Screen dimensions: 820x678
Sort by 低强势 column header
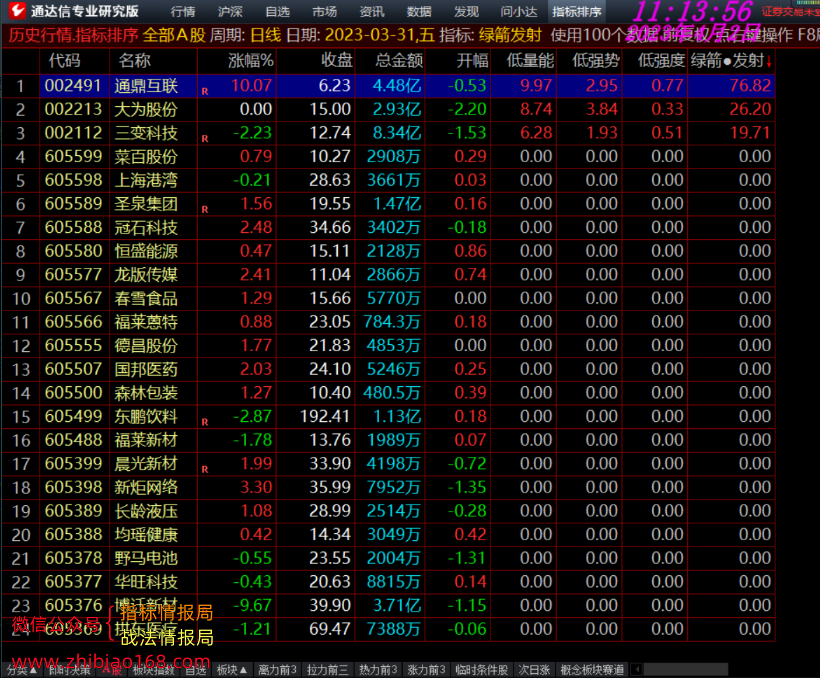coord(596,61)
